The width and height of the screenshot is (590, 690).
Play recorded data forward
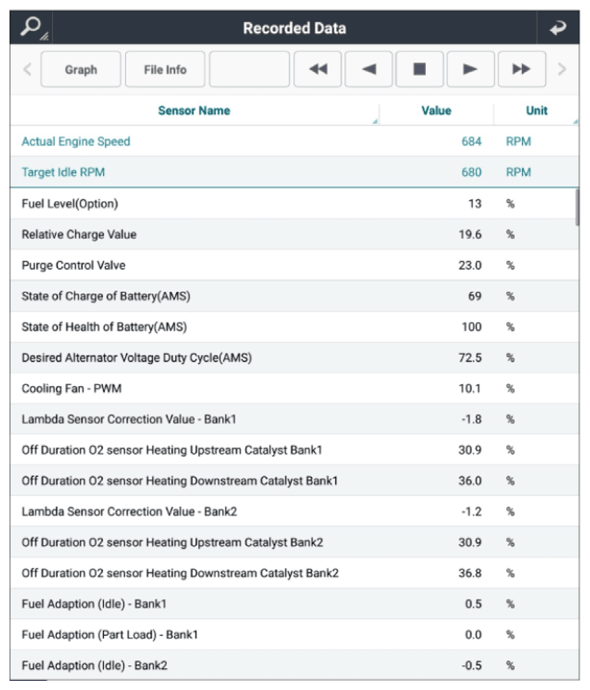[471, 69]
